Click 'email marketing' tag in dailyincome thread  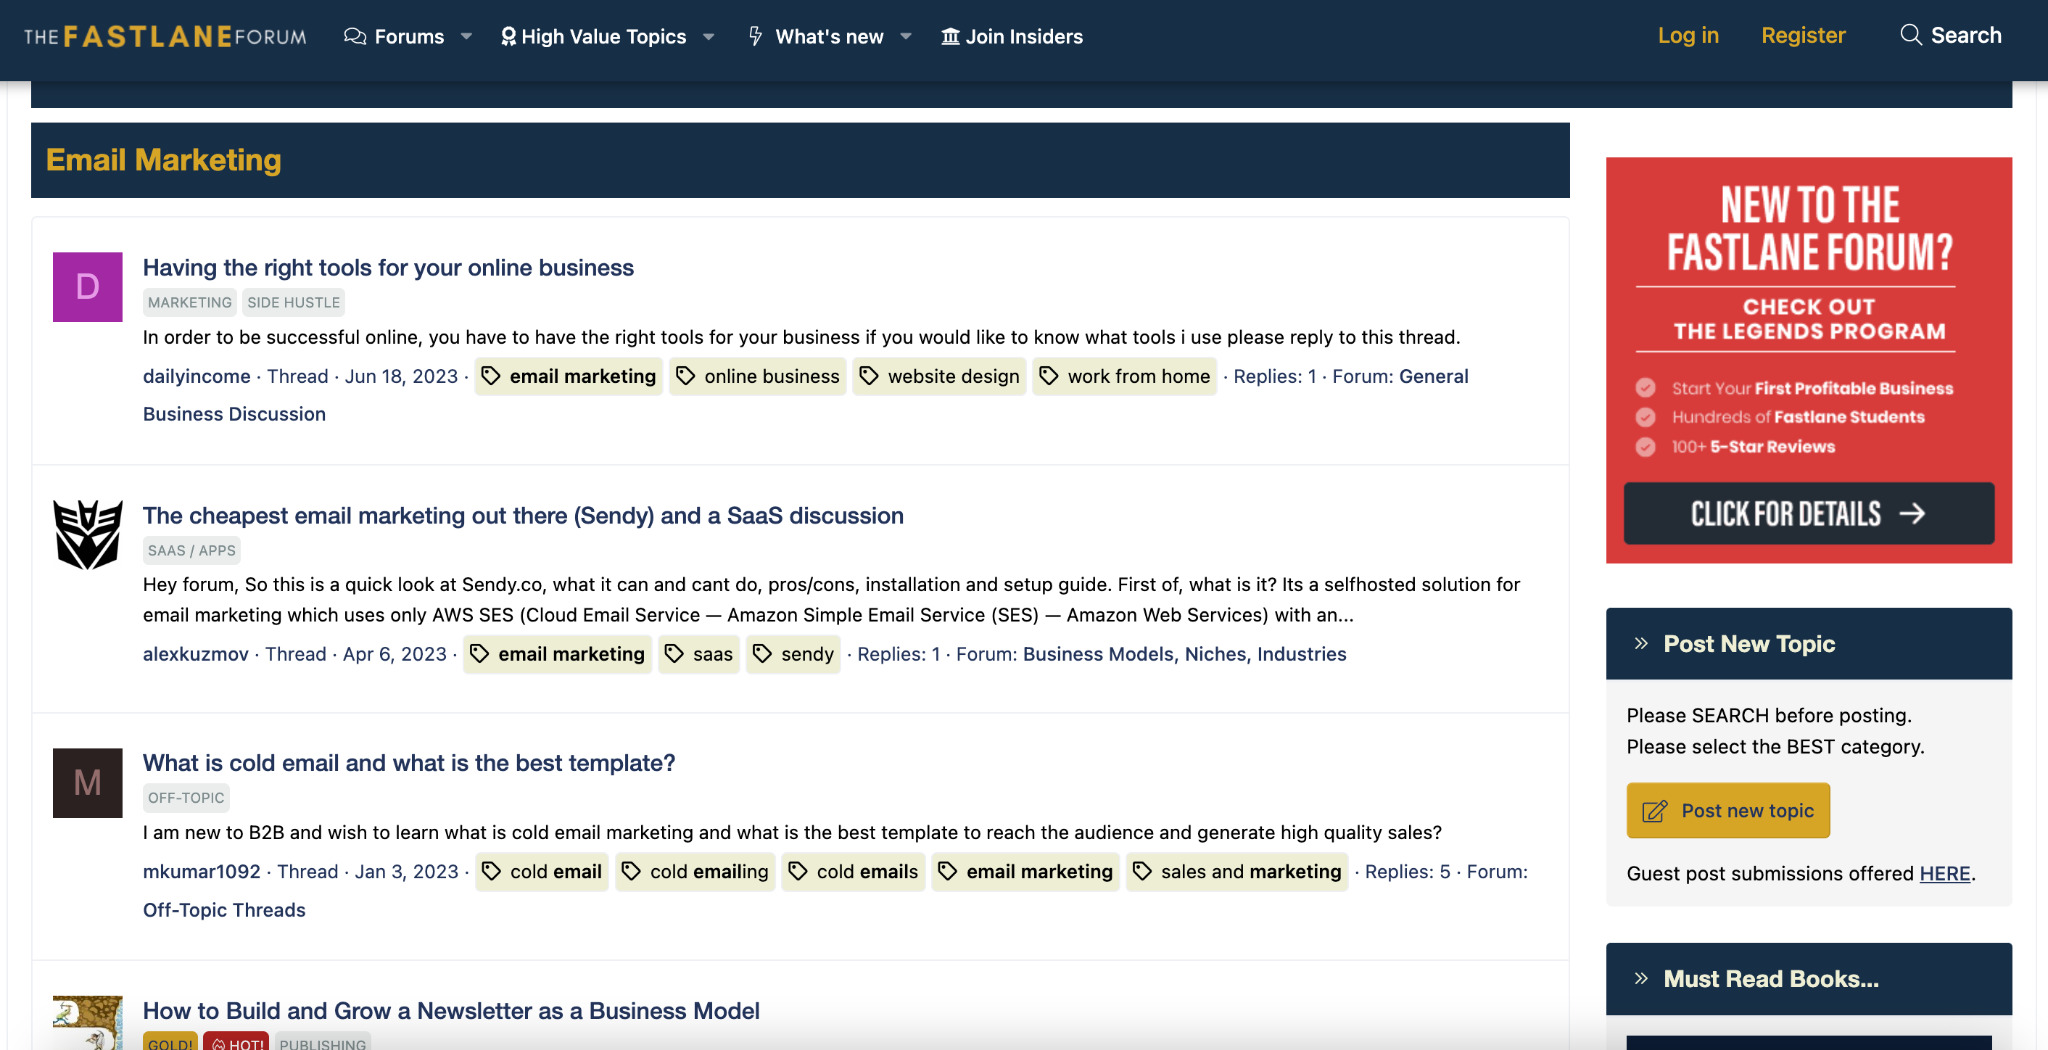point(568,376)
